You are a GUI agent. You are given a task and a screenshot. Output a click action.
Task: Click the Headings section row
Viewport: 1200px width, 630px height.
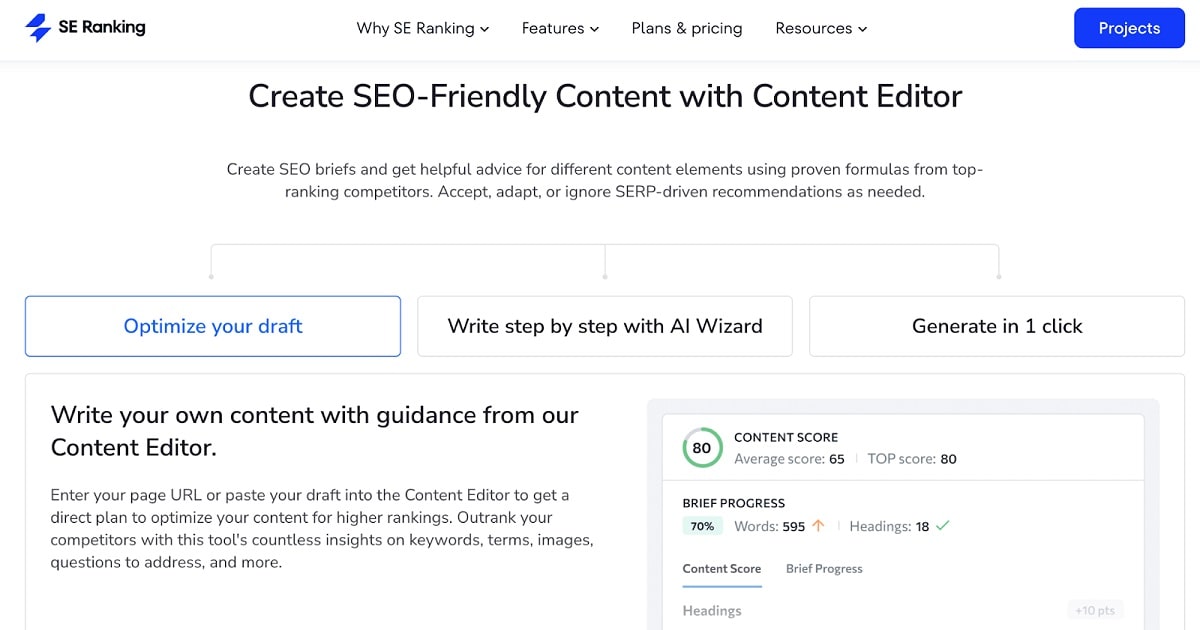711,610
